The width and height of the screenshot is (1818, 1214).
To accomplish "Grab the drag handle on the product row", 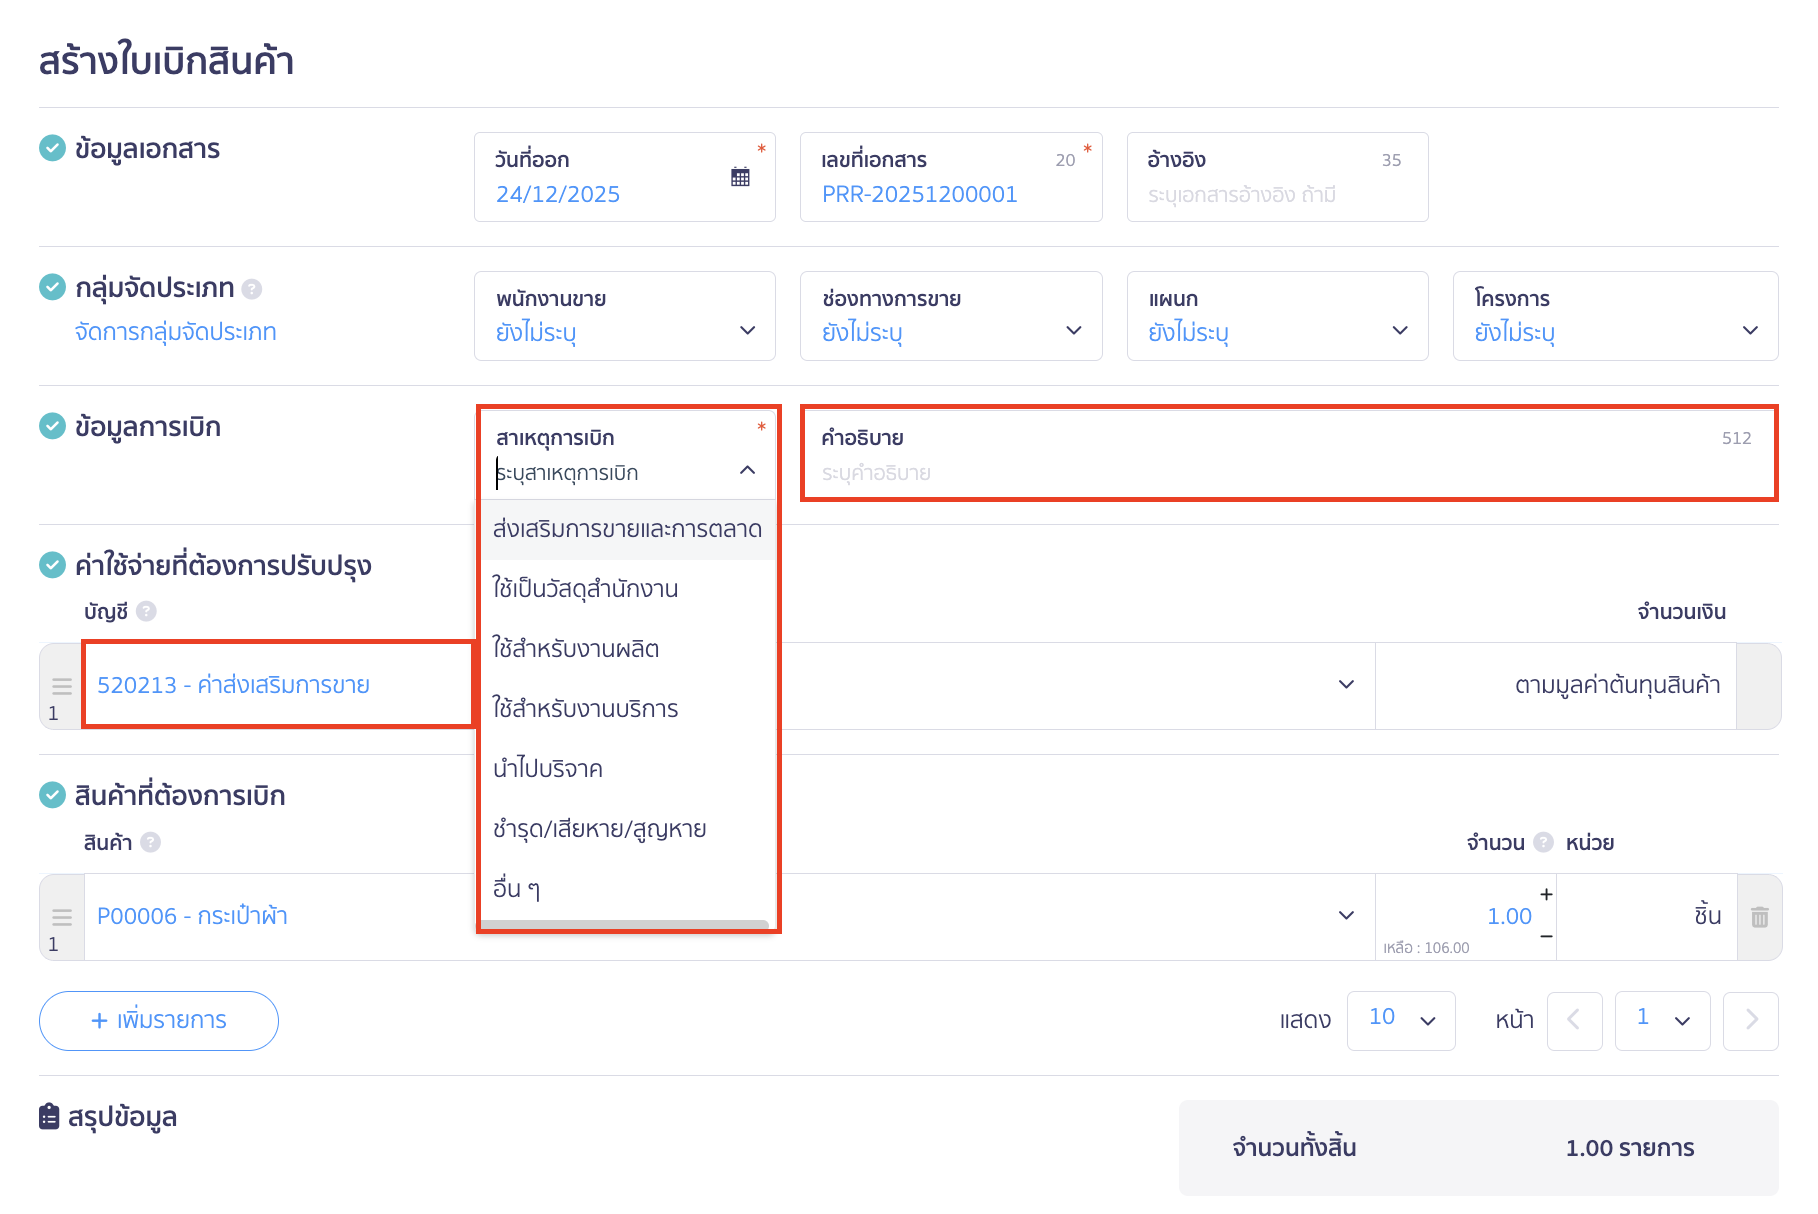I will click(x=62, y=917).
